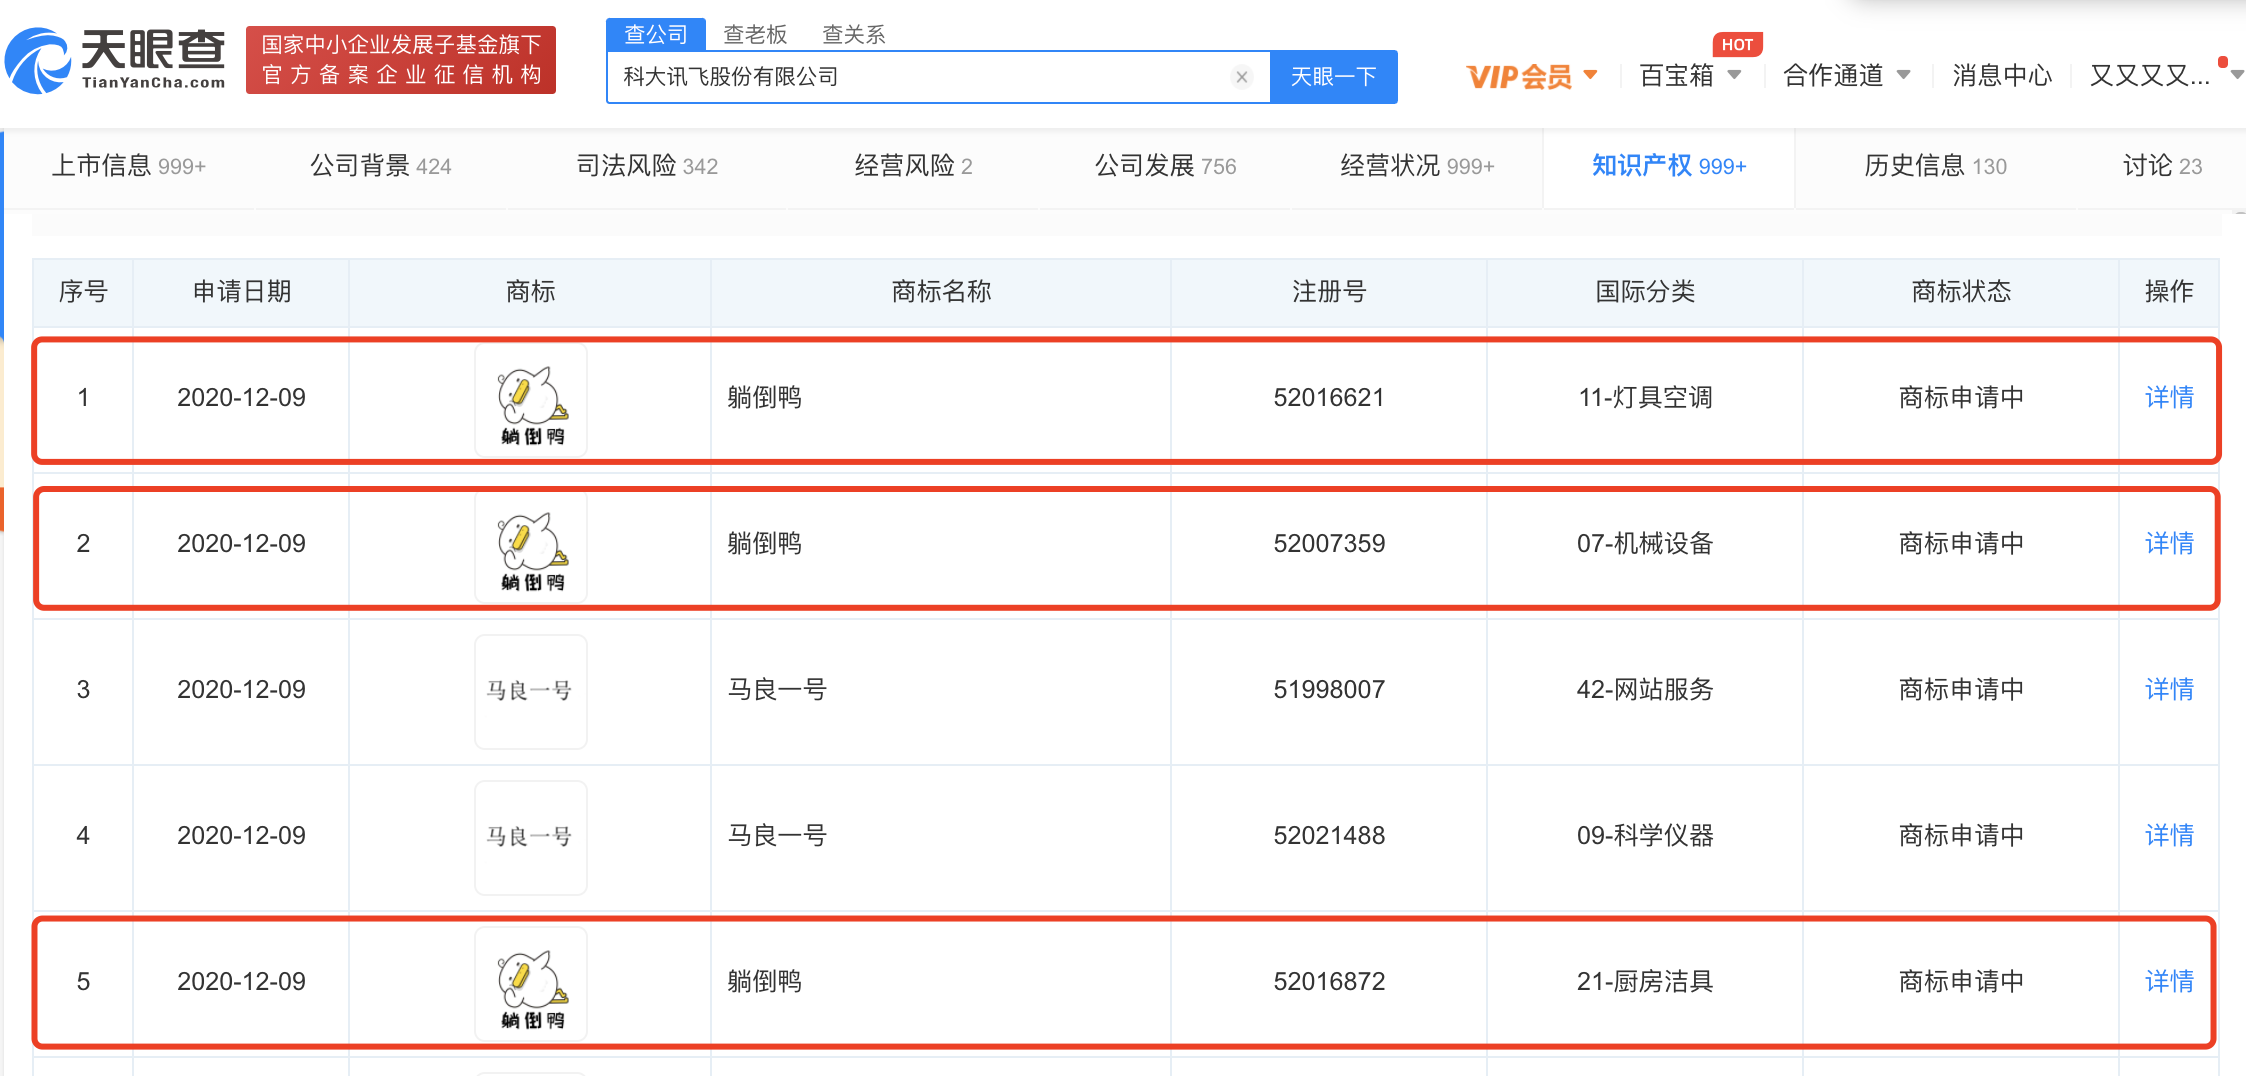Open the 历史信息 tab
Image resolution: width=2246 pixels, height=1076 pixels.
pyautogui.click(x=1934, y=166)
